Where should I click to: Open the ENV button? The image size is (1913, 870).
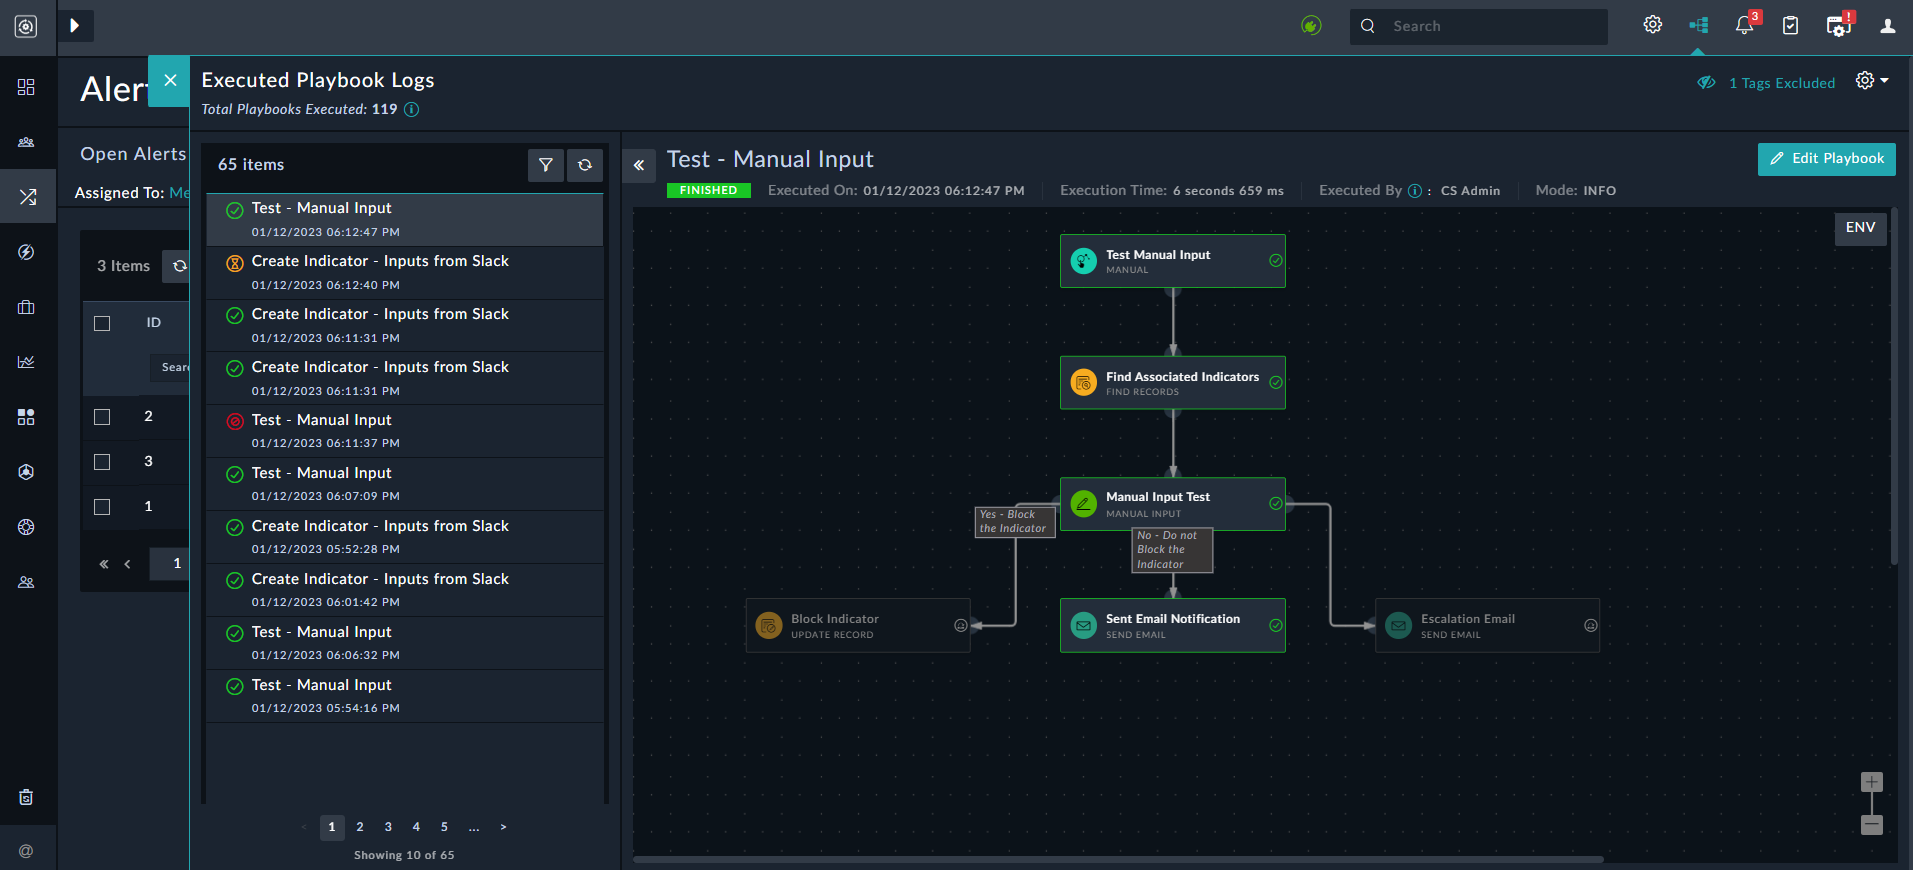pos(1860,228)
